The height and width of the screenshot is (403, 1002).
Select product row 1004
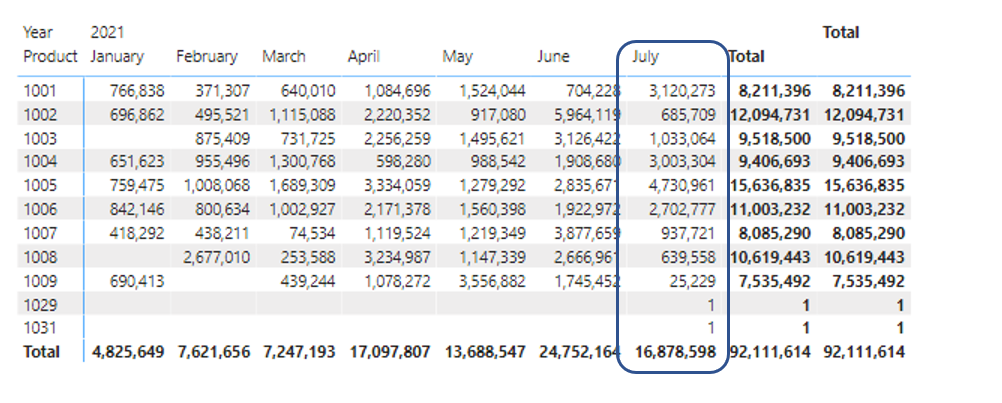(40, 162)
